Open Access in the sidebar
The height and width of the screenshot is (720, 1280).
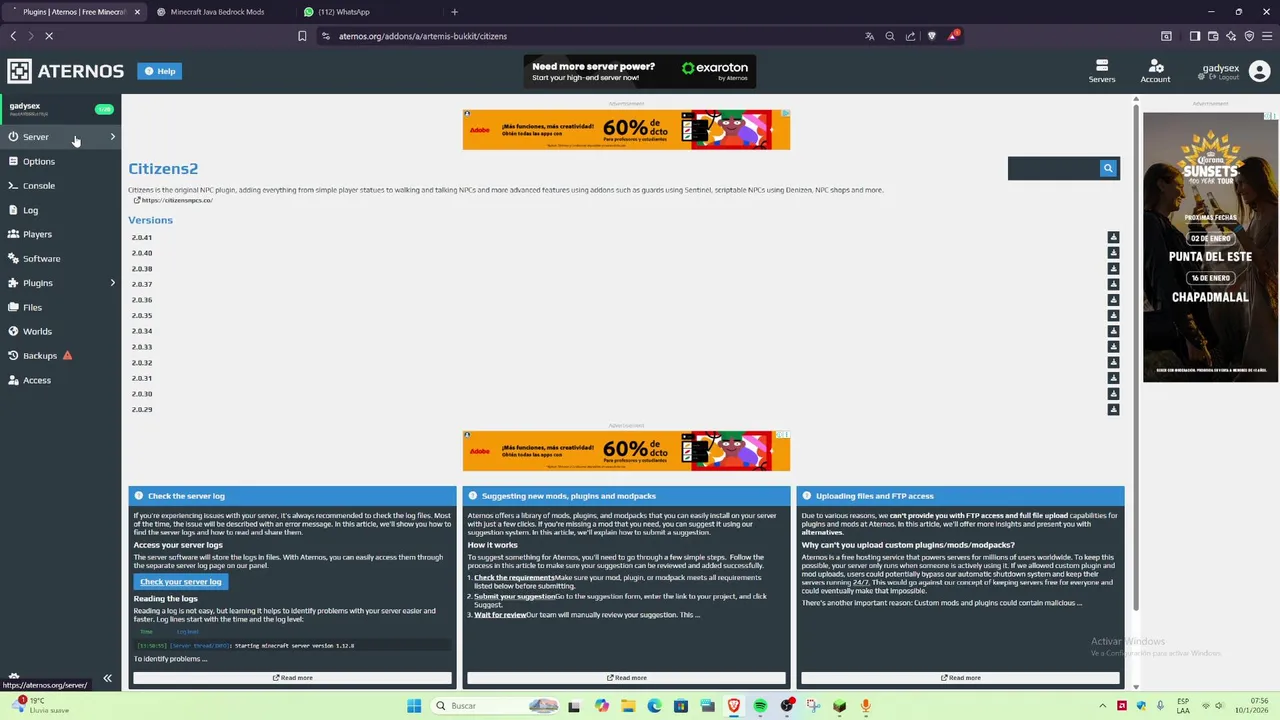pos(60,380)
